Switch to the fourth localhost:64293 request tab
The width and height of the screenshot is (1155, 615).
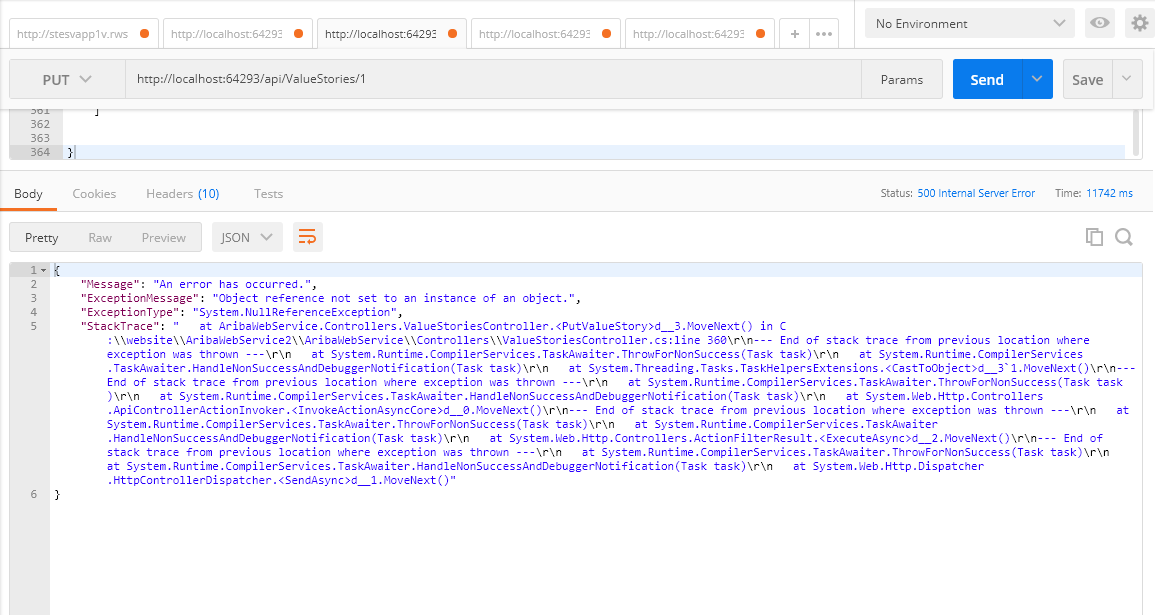coord(545,34)
